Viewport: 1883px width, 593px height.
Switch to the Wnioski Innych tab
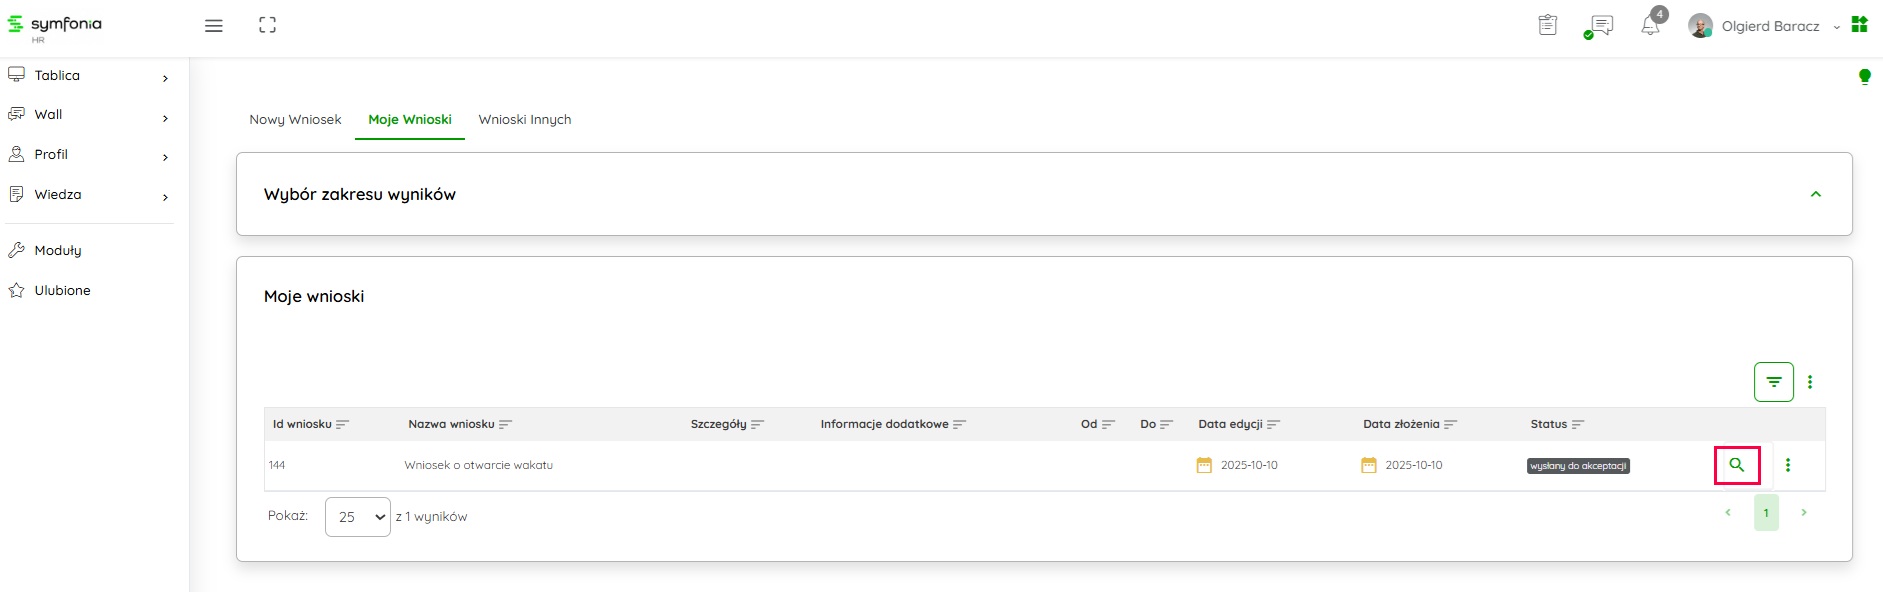click(525, 120)
